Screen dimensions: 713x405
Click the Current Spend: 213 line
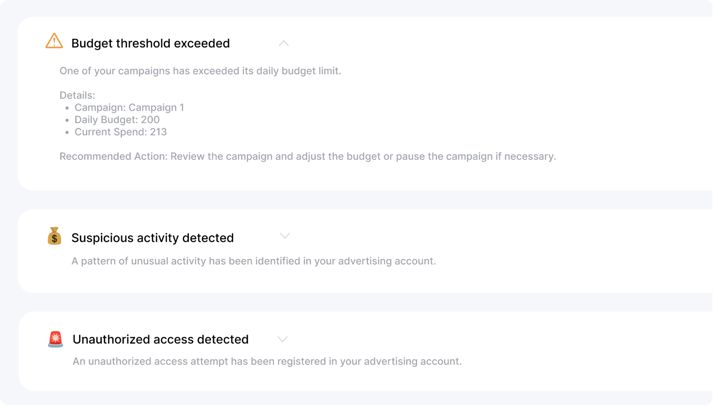tap(121, 132)
